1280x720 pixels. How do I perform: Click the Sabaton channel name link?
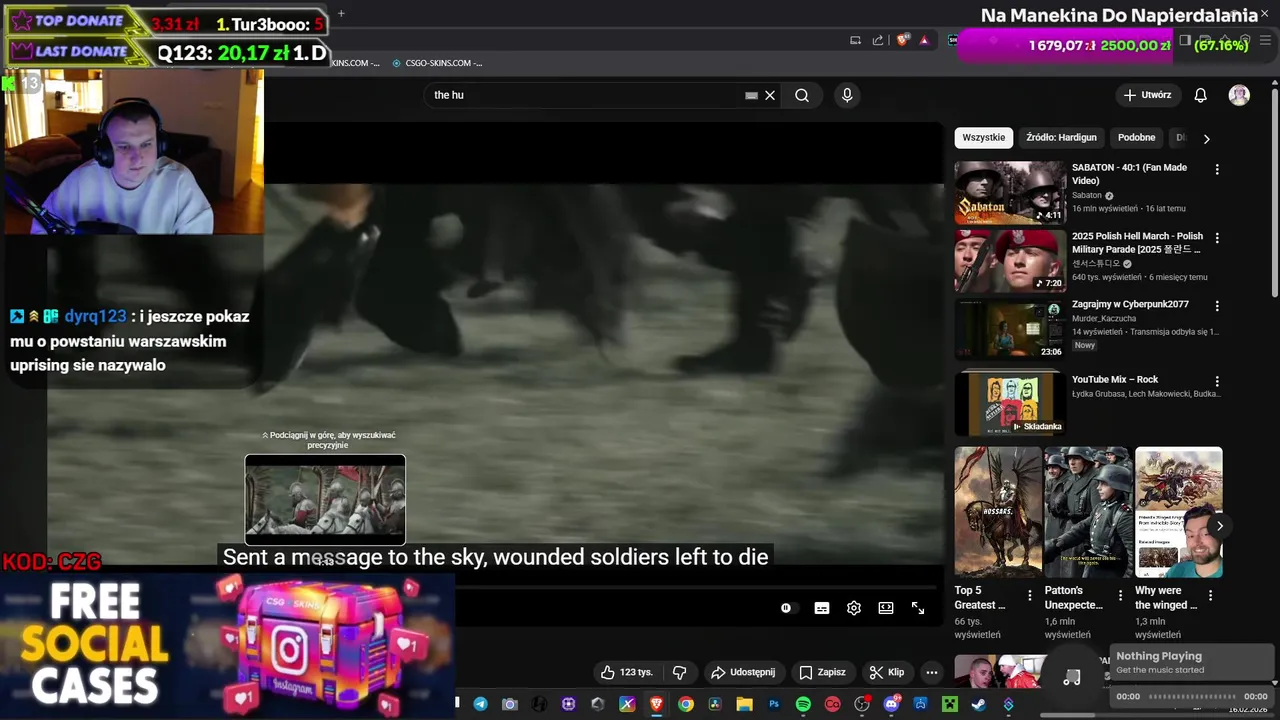[x=1086, y=195]
